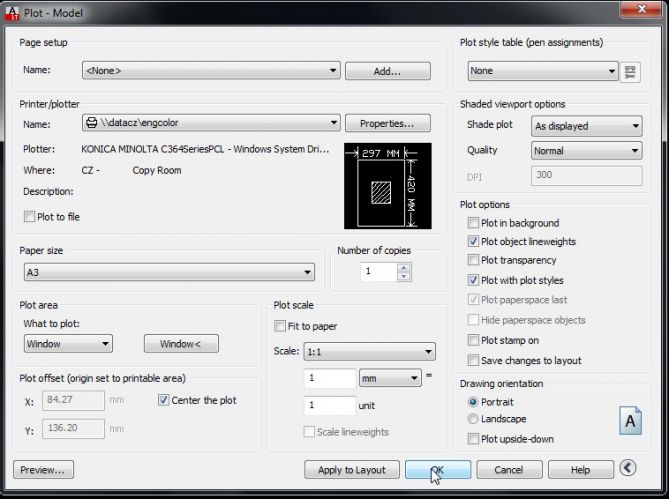The height and width of the screenshot is (499, 669).
Task: Uncheck Center the plot
Action: point(163,400)
